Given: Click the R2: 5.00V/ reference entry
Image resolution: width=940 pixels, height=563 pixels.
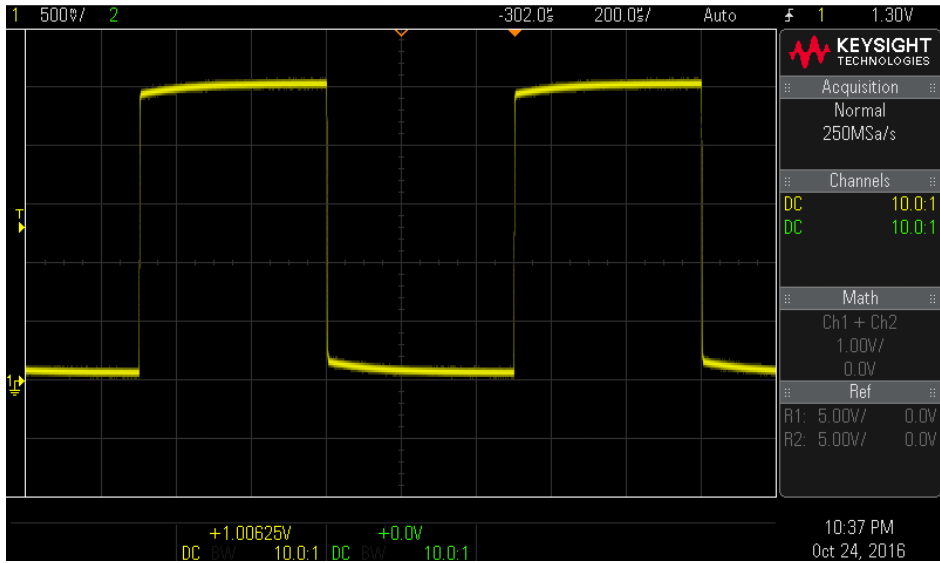Looking at the screenshot, I should (825, 439).
